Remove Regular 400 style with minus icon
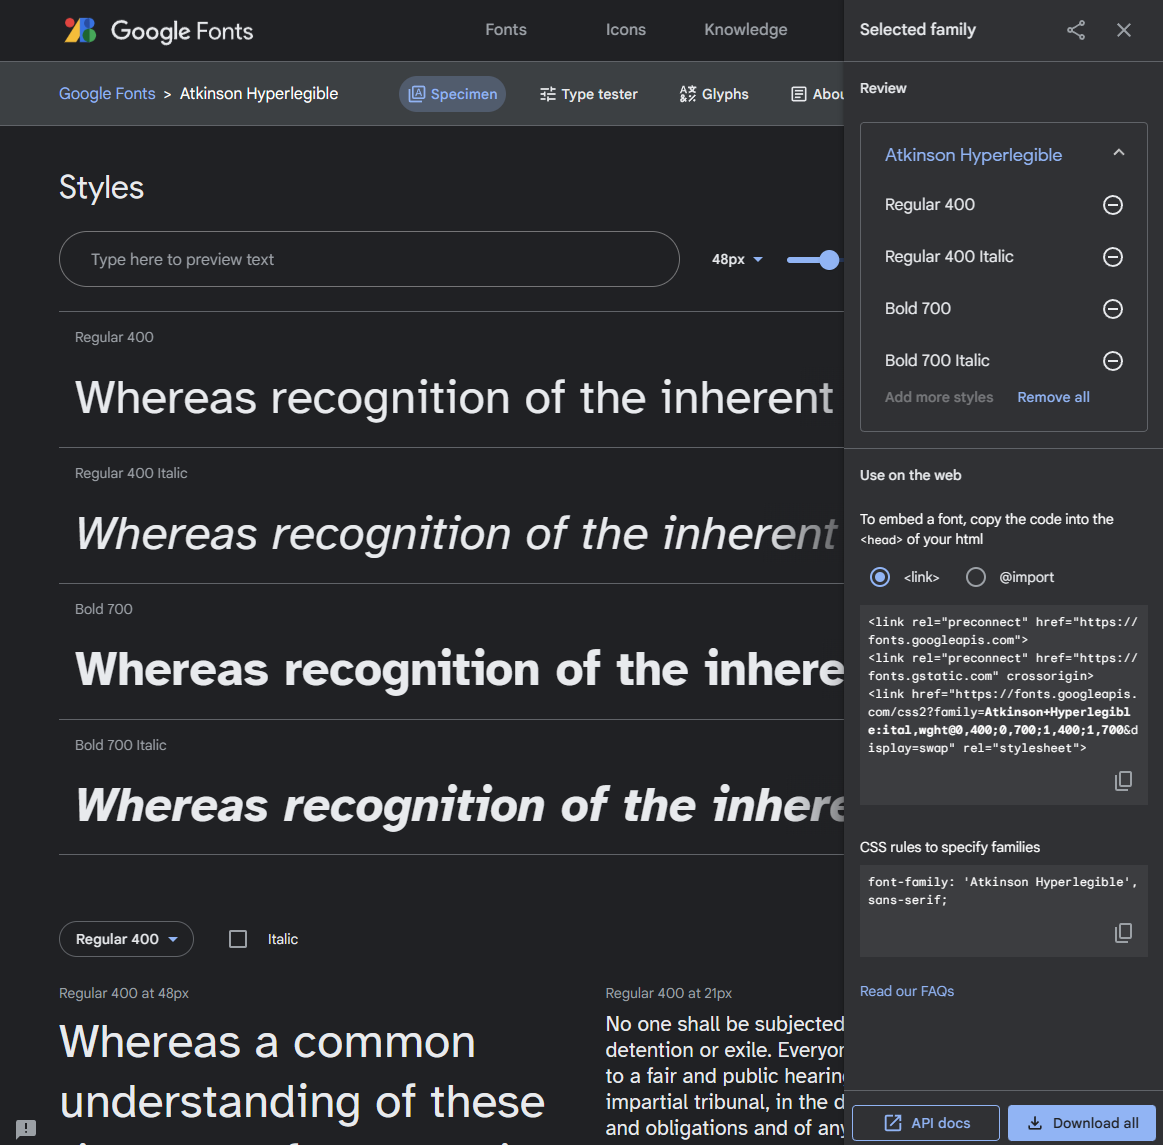The height and width of the screenshot is (1145, 1163). (1113, 205)
